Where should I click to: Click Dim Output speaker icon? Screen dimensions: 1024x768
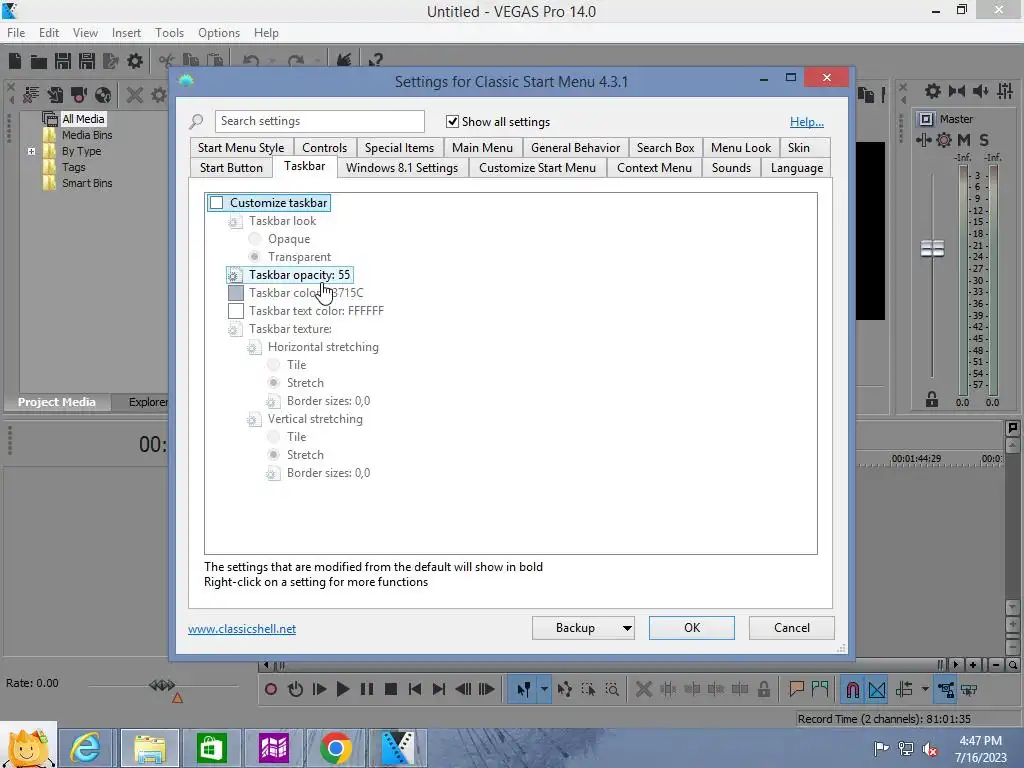pos(981,91)
